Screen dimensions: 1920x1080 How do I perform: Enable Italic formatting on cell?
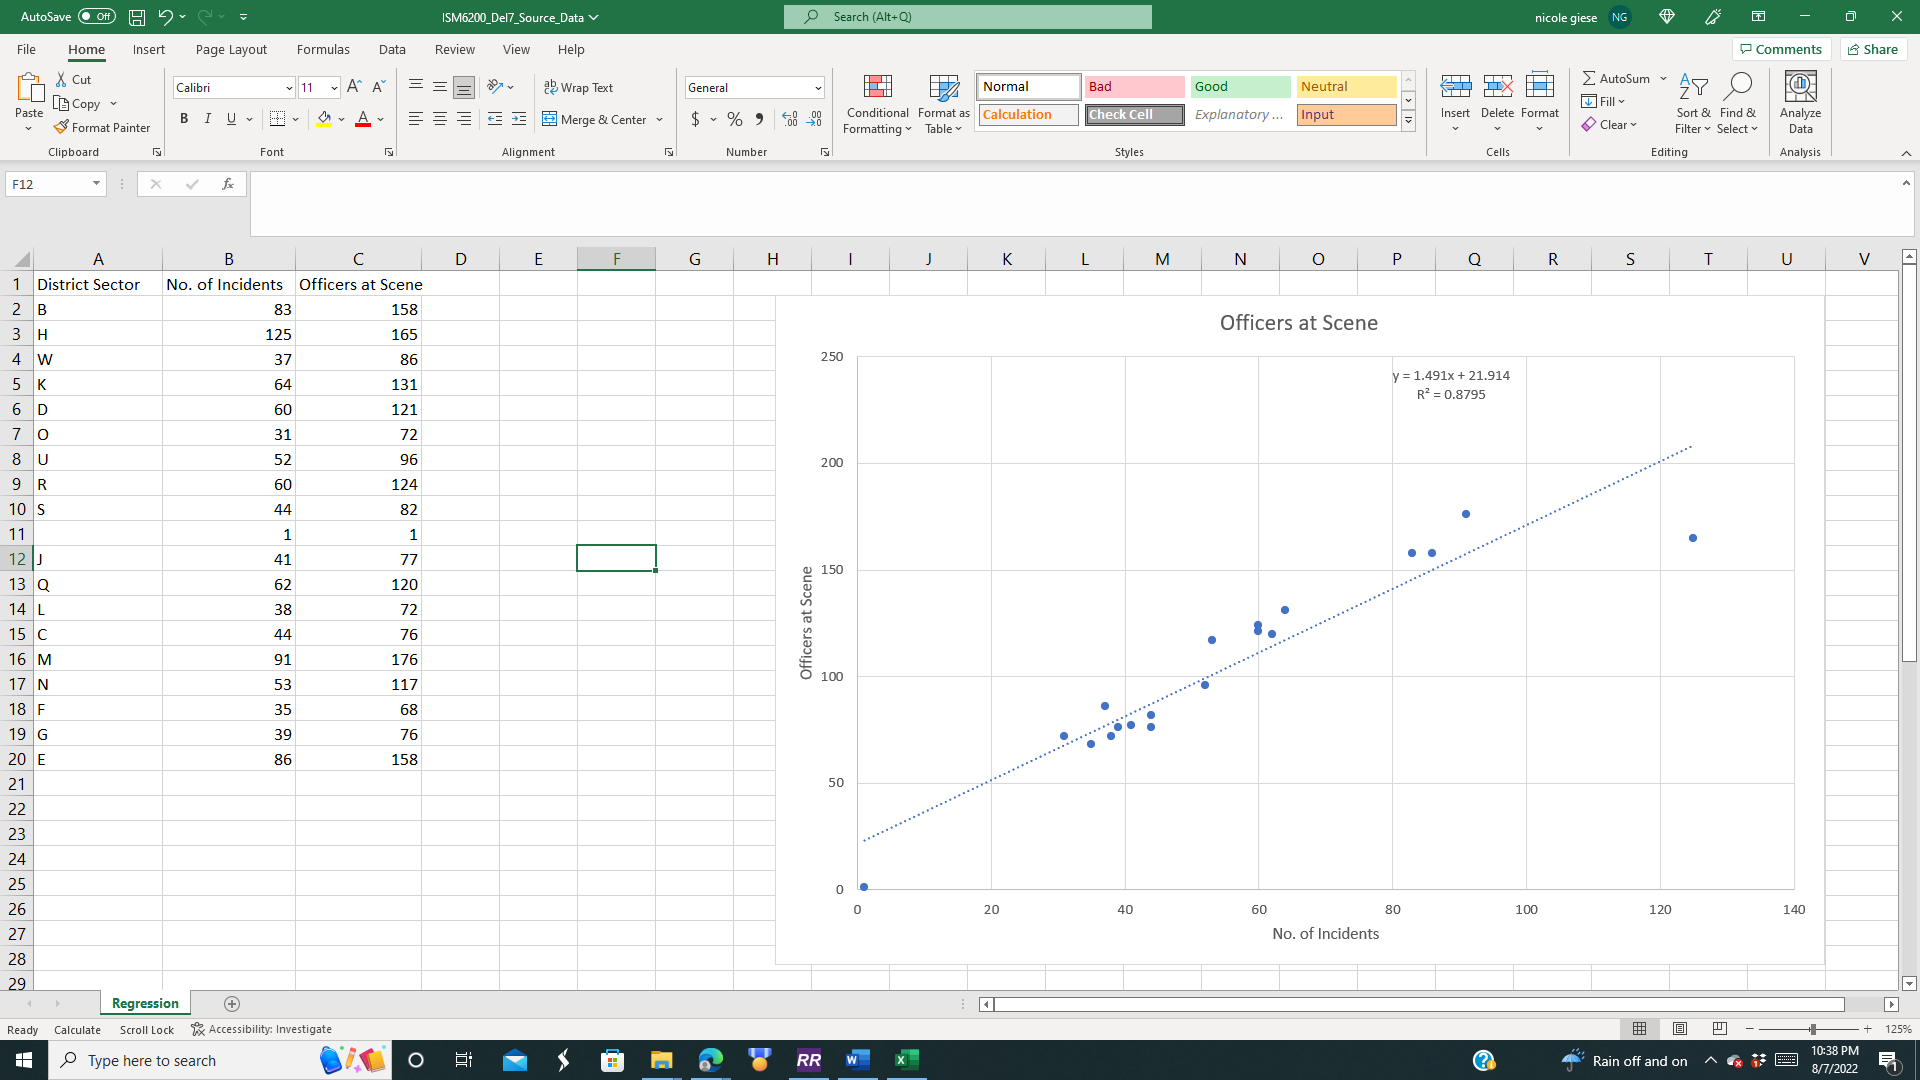coord(206,121)
